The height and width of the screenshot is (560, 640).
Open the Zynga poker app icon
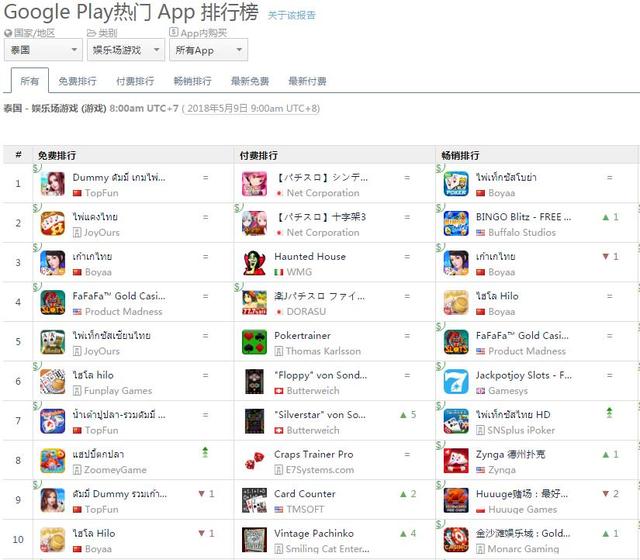coord(456,461)
